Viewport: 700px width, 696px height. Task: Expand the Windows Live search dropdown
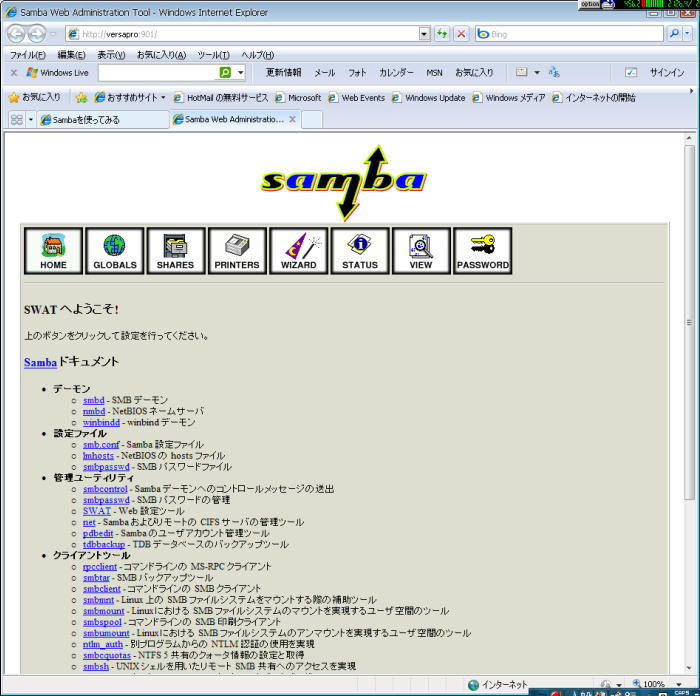click(241, 72)
